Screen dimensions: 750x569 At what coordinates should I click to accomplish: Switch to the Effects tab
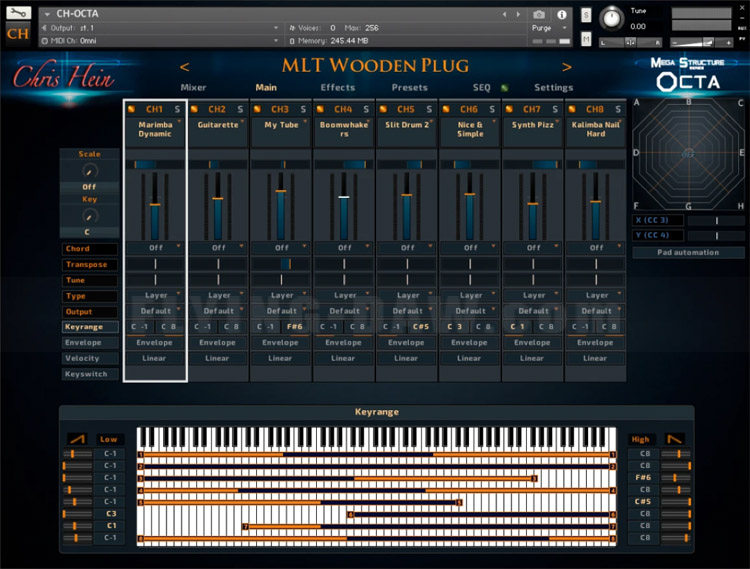[x=338, y=88]
